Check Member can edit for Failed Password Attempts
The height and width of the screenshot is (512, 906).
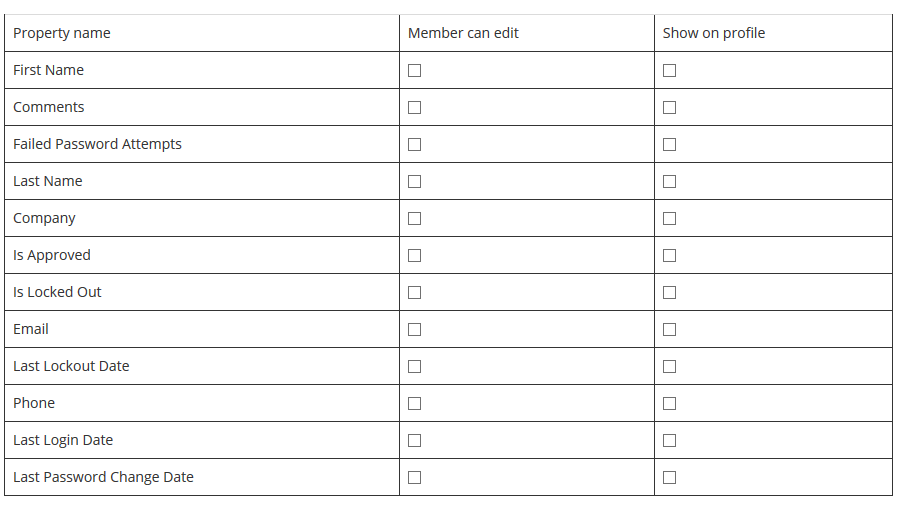(x=414, y=144)
